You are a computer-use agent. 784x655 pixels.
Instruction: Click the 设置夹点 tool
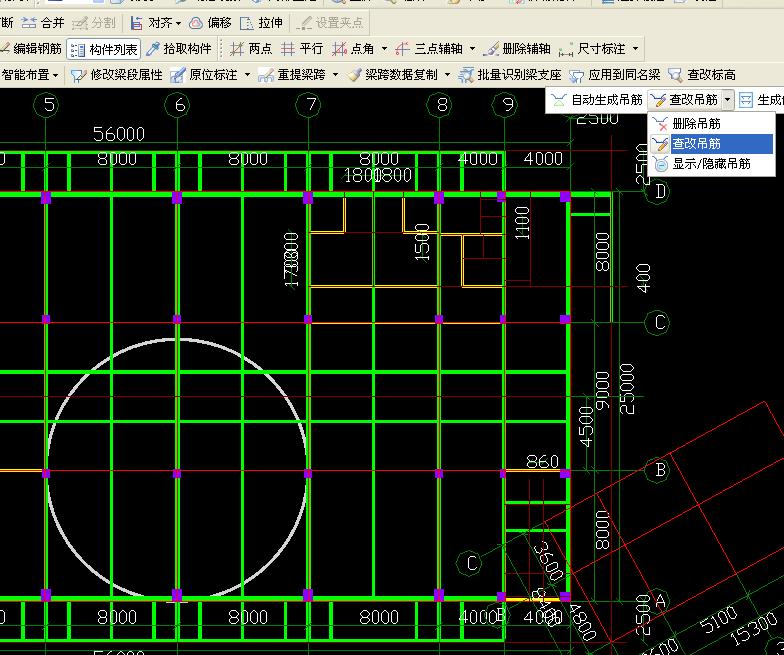pyautogui.click(x=330, y=23)
